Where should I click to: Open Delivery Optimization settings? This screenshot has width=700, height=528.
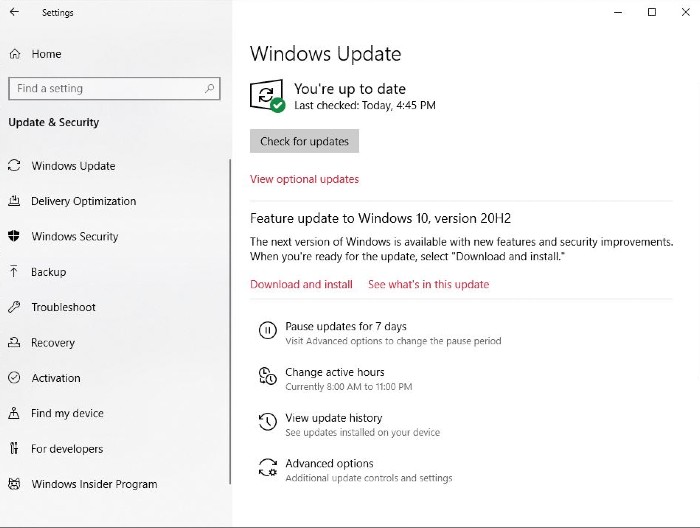[x=83, y=201]
